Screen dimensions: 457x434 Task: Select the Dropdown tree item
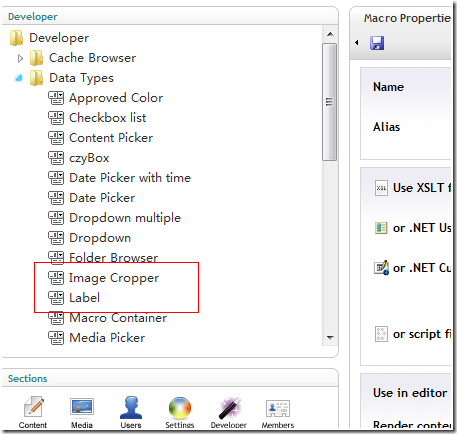[x=100, y=238]
